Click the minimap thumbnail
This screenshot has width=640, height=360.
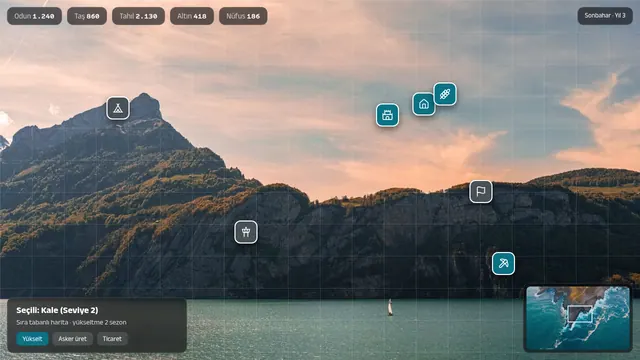[x=578, y=318]
